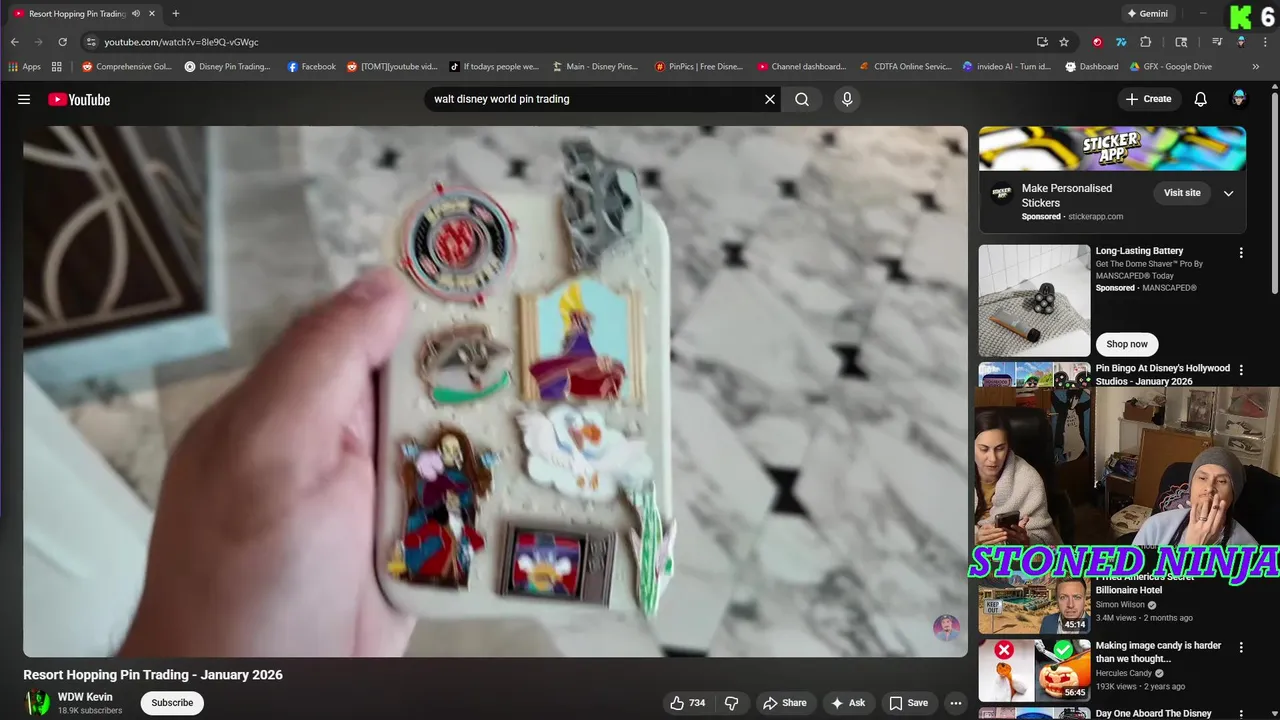The height and width of the screenshot is (720, 1280).
Task: Open StickerApp sponsored banner image
Action: click(1112, 148)
